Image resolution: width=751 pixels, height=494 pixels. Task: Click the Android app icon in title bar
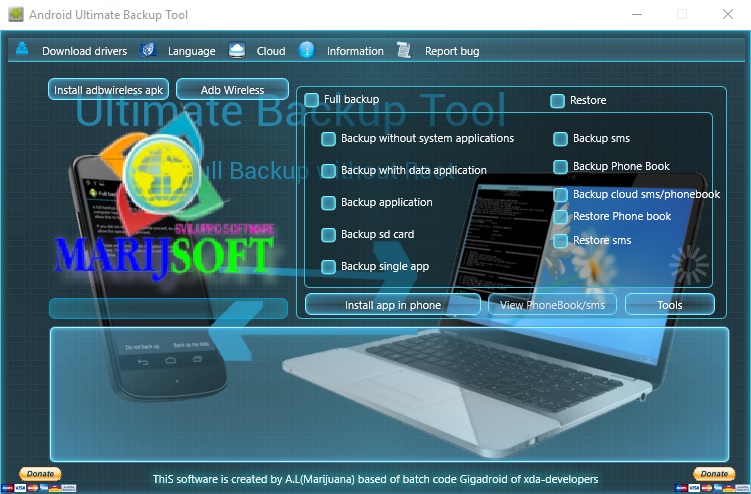[16, 14]
